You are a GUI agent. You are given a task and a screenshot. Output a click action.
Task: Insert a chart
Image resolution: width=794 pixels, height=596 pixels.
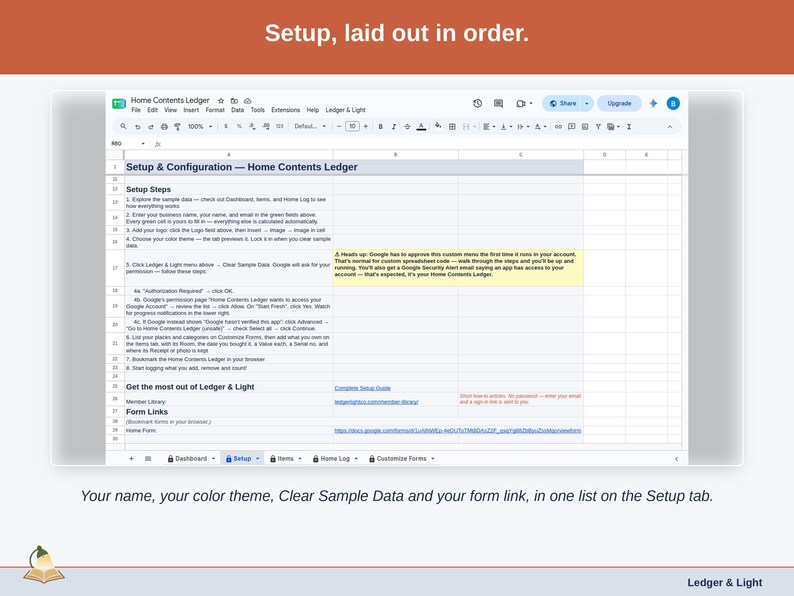pyautogui.click(x=585, y=127)
